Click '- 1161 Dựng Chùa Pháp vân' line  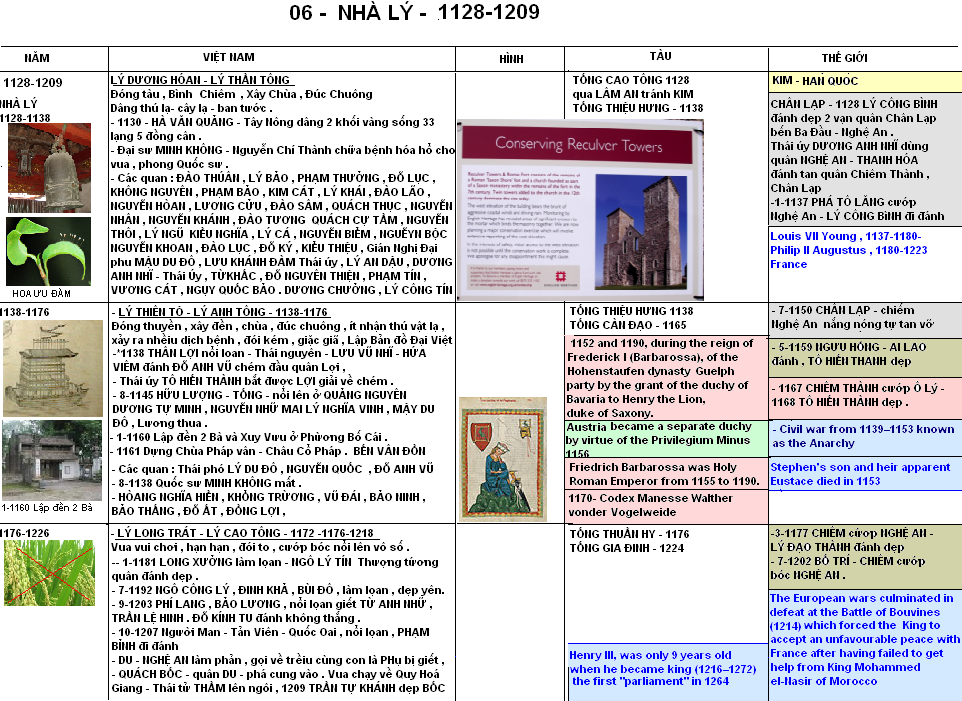[269, 451]
